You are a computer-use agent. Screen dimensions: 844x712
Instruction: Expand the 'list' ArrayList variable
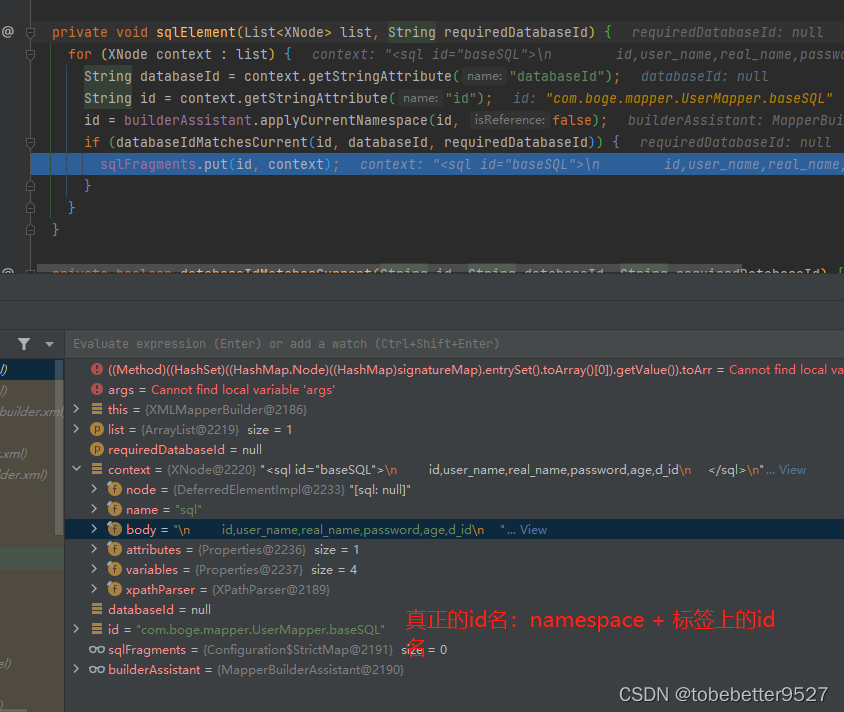[x=76, y=429]
